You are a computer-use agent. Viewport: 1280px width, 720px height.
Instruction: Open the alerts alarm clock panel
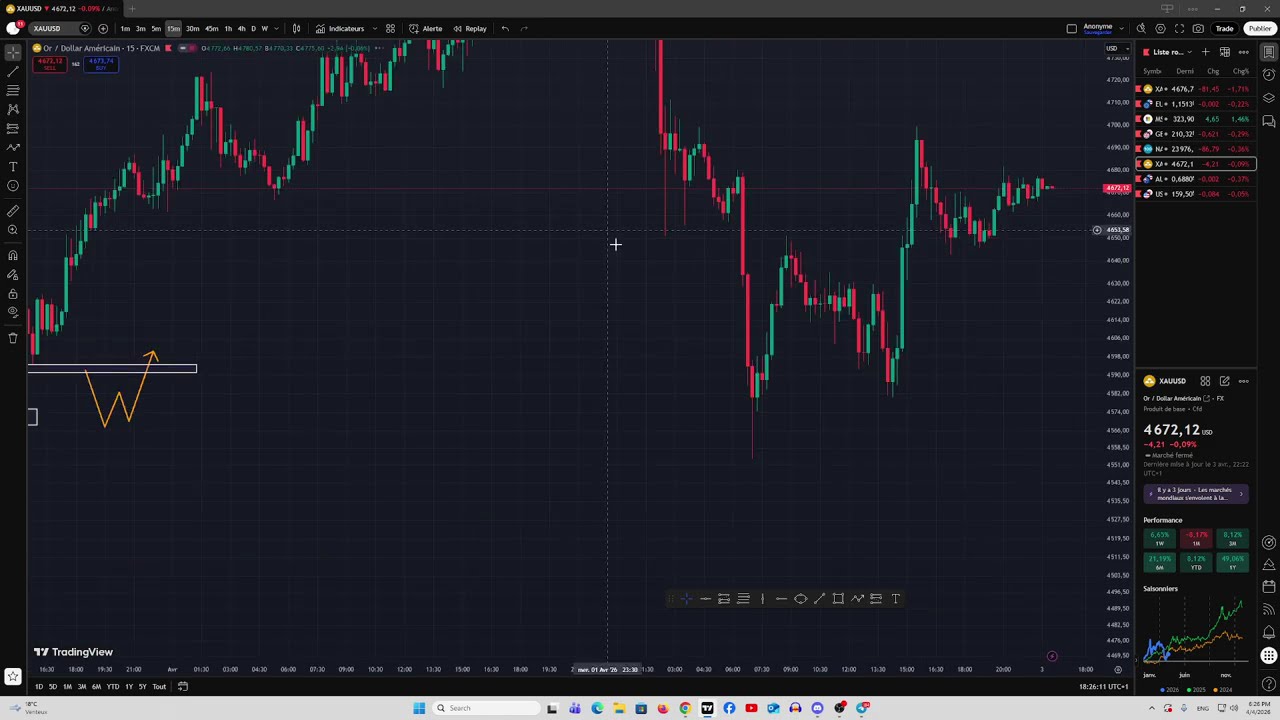pos(1268,75)
